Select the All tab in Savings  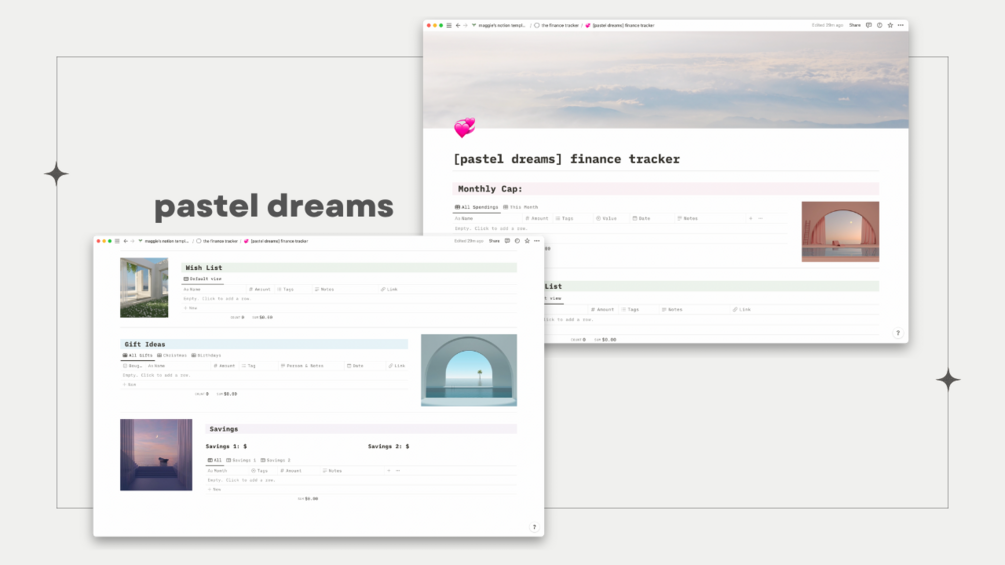215,461
